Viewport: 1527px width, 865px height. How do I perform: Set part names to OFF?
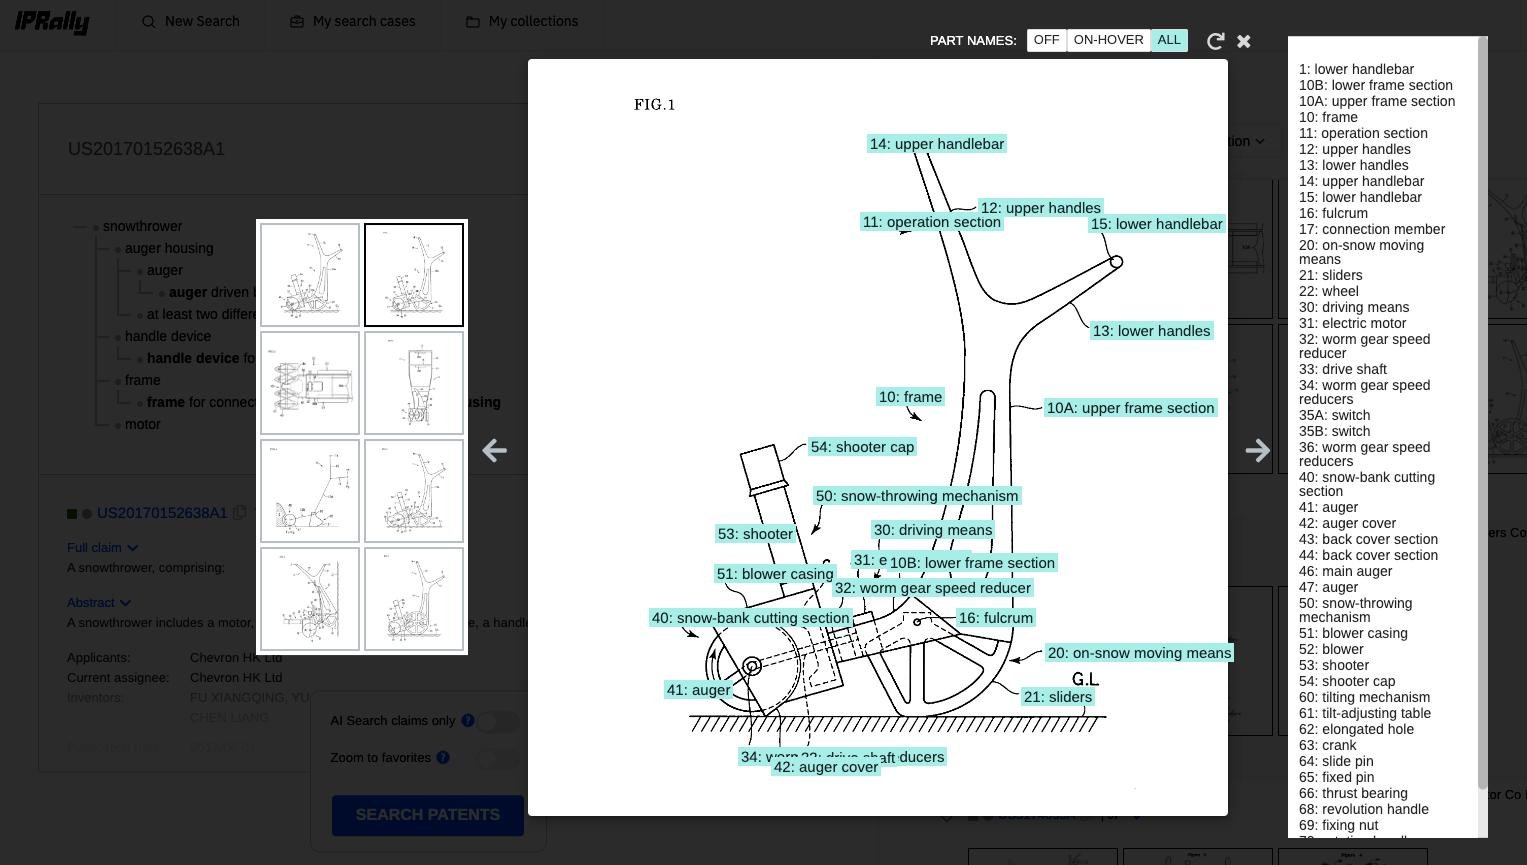pos(1046,40)
